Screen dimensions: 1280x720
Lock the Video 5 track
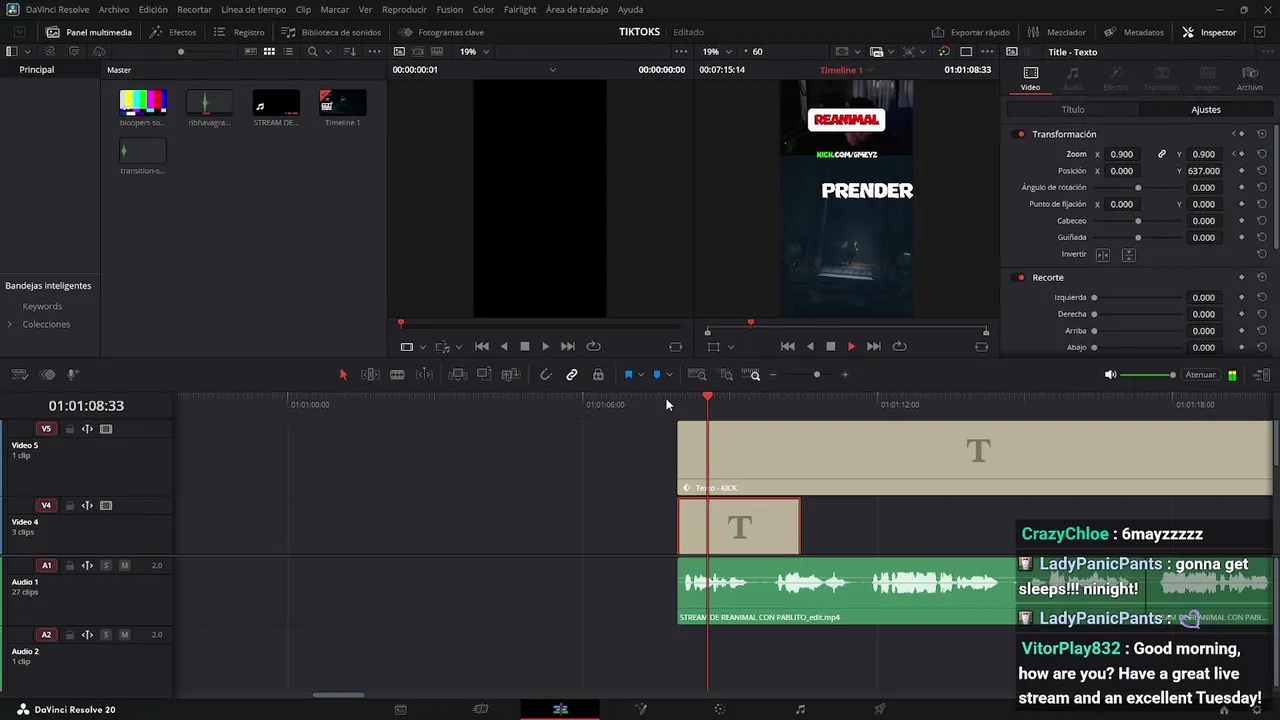69,429
